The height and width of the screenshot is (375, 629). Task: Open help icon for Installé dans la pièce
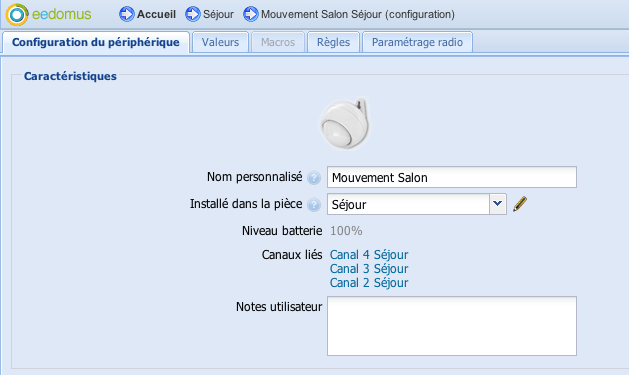[x=314, y=205]
